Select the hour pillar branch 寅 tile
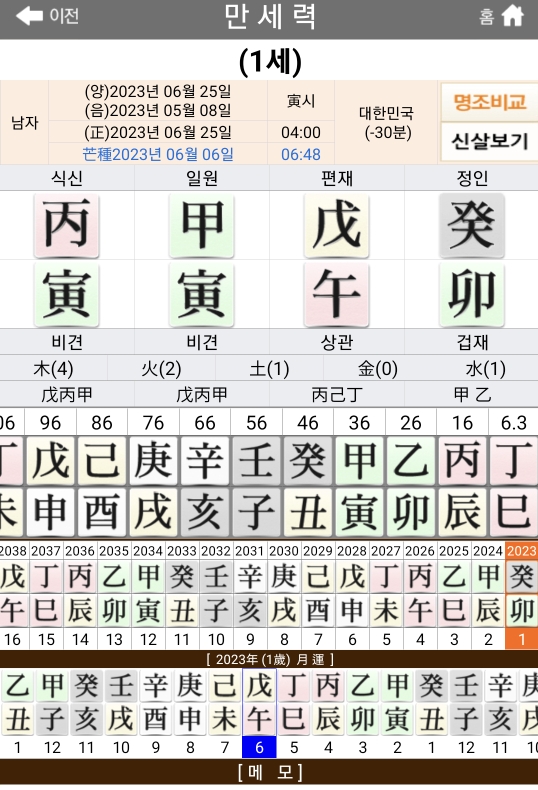The height and width of the screenshot is (790, 538). point(66,294)
